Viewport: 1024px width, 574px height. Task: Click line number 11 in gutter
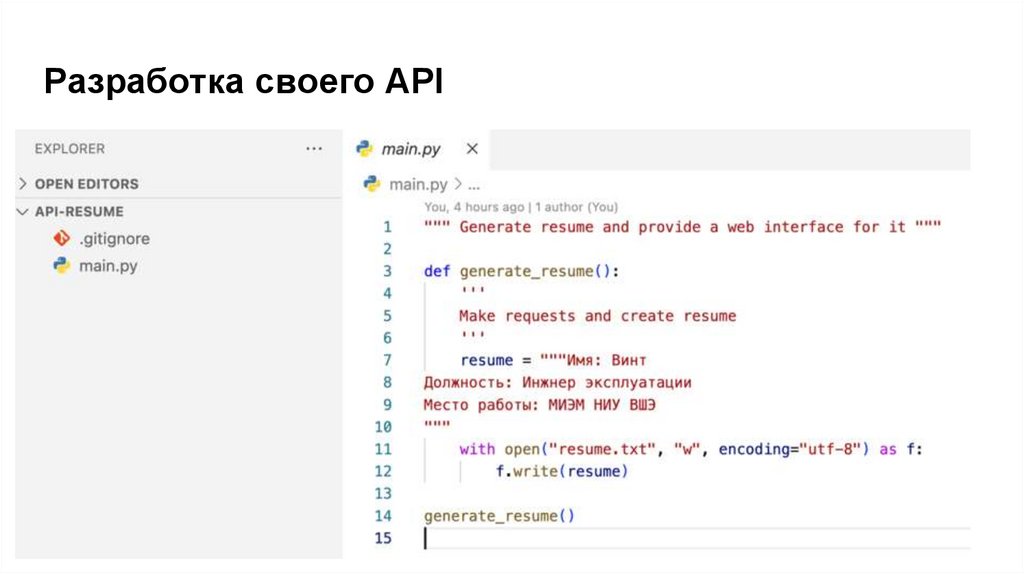383,449
